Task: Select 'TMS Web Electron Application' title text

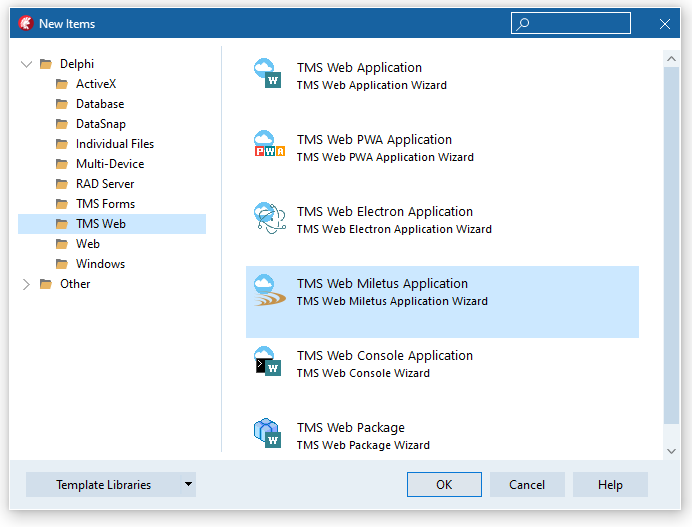Action: 384,211
